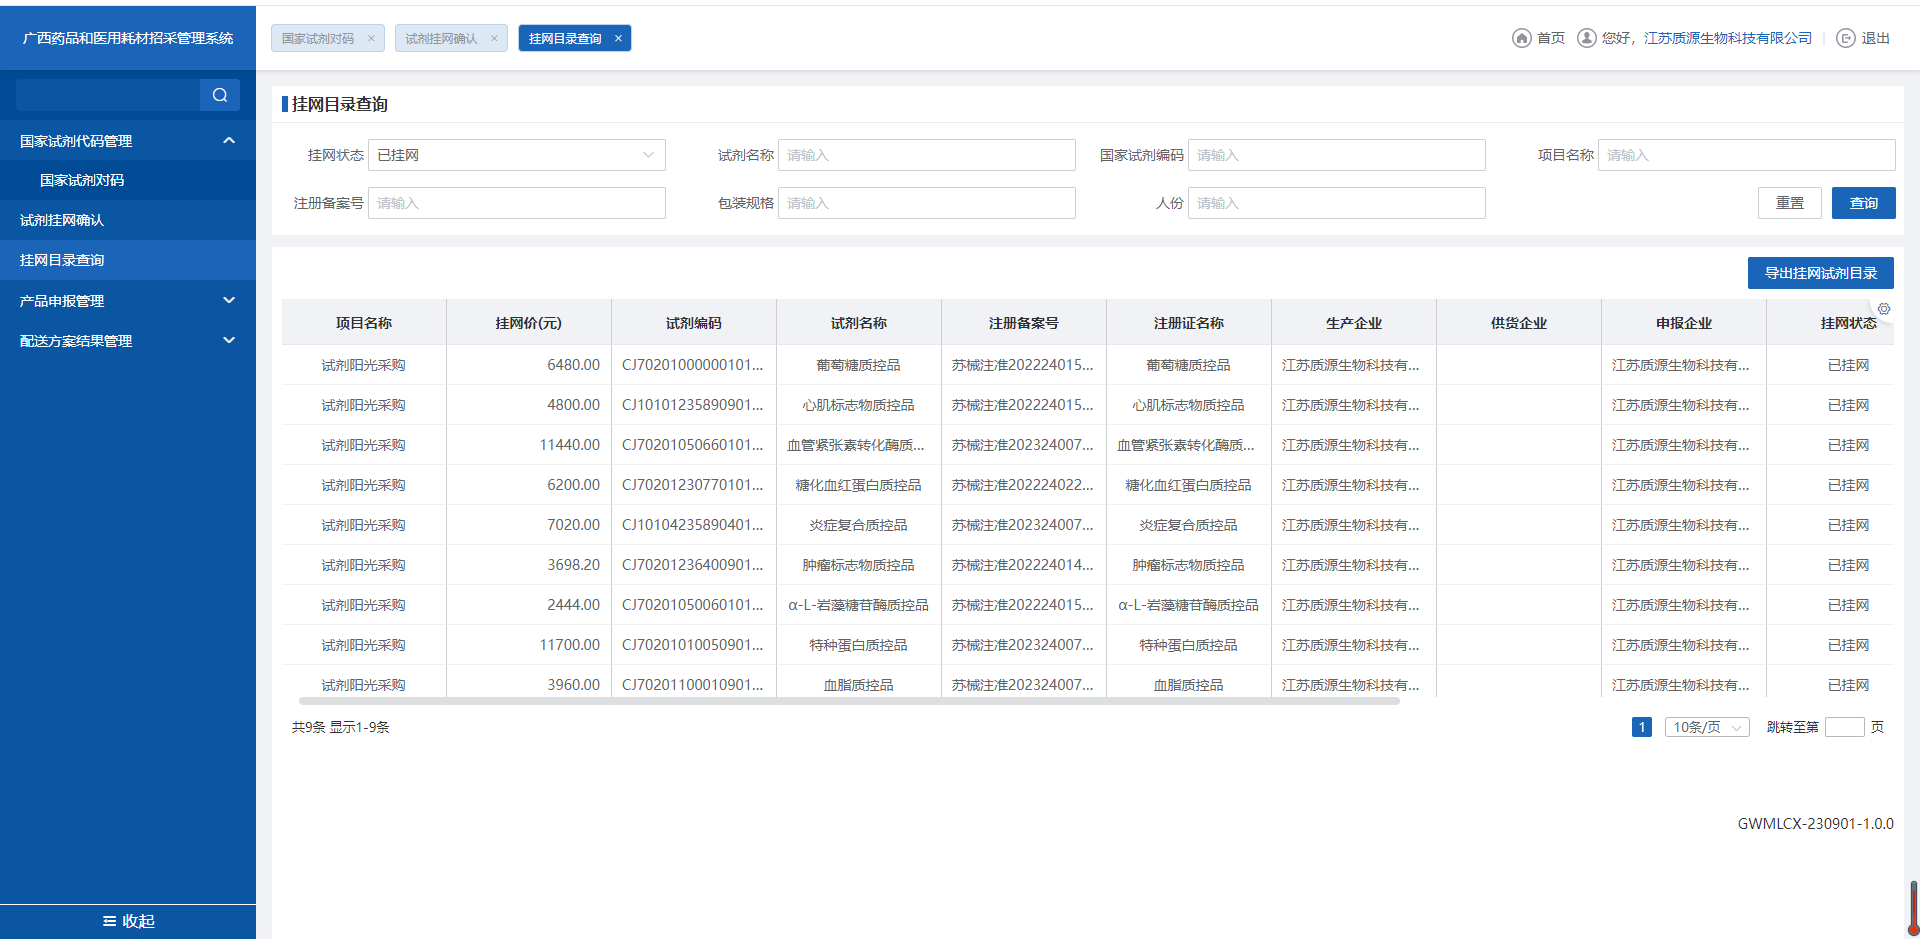Screen dimensions: 1920x939
Task: Click the 注册备案号 column header
Action: click(1024, 323)
